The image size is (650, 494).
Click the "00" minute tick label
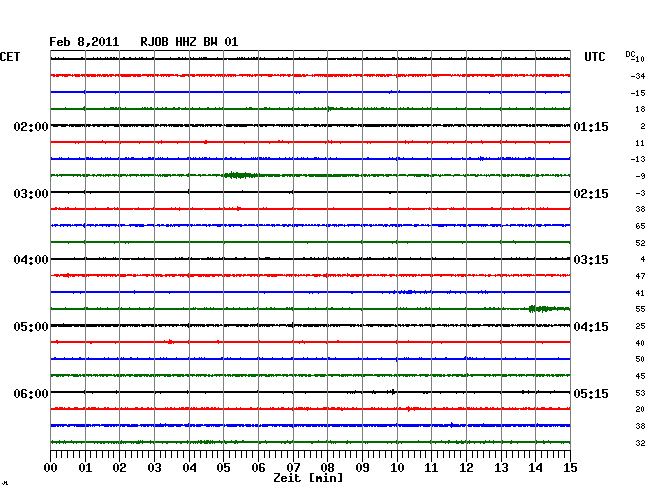click(51, 468)
